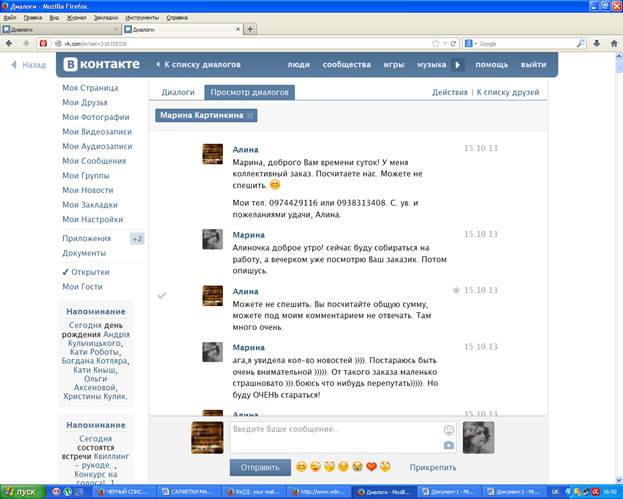Select message with the checkmark on the left
This screenshot has height=499, width=623.
tap(162, 295)
